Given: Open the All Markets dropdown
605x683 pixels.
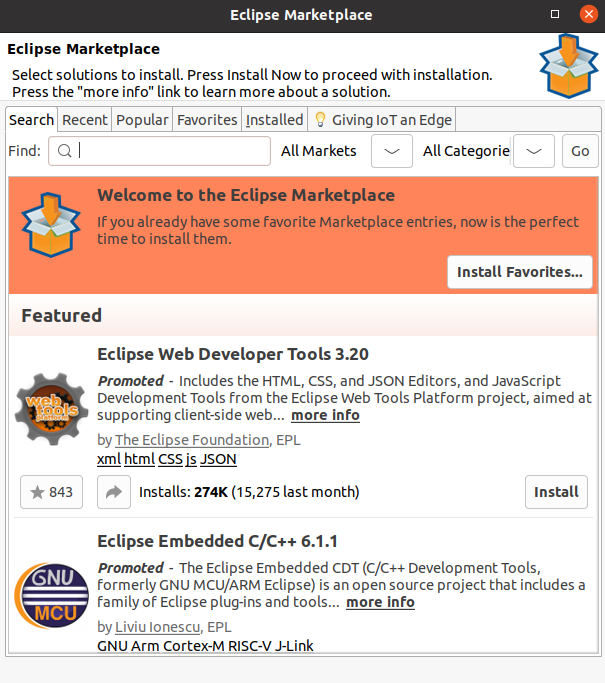Looking at the screenshot, I should [x=392, y=151].
